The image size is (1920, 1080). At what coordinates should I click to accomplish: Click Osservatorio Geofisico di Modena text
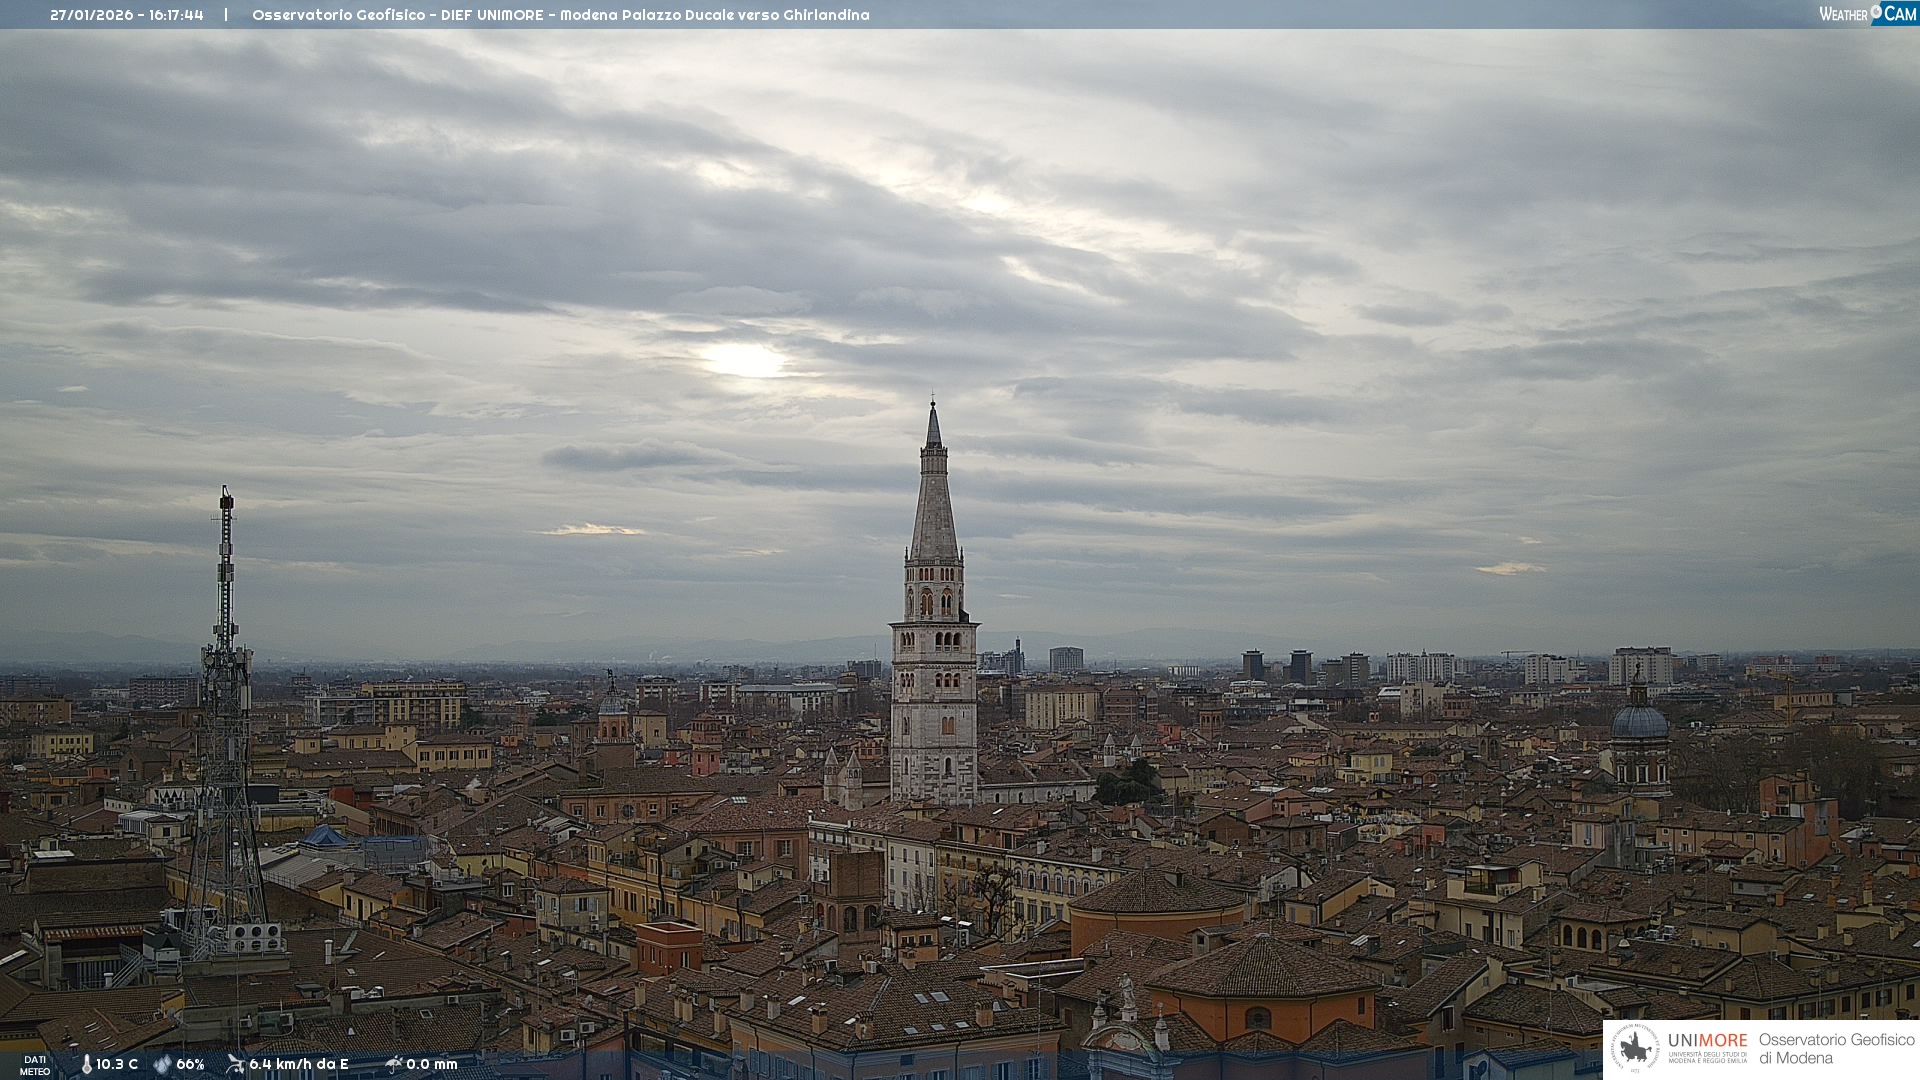tap(1836, 1048)
